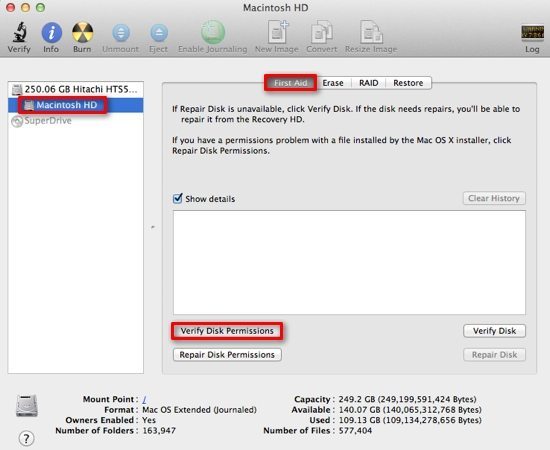Click Repair Disk Permissions button

point(227,355)
